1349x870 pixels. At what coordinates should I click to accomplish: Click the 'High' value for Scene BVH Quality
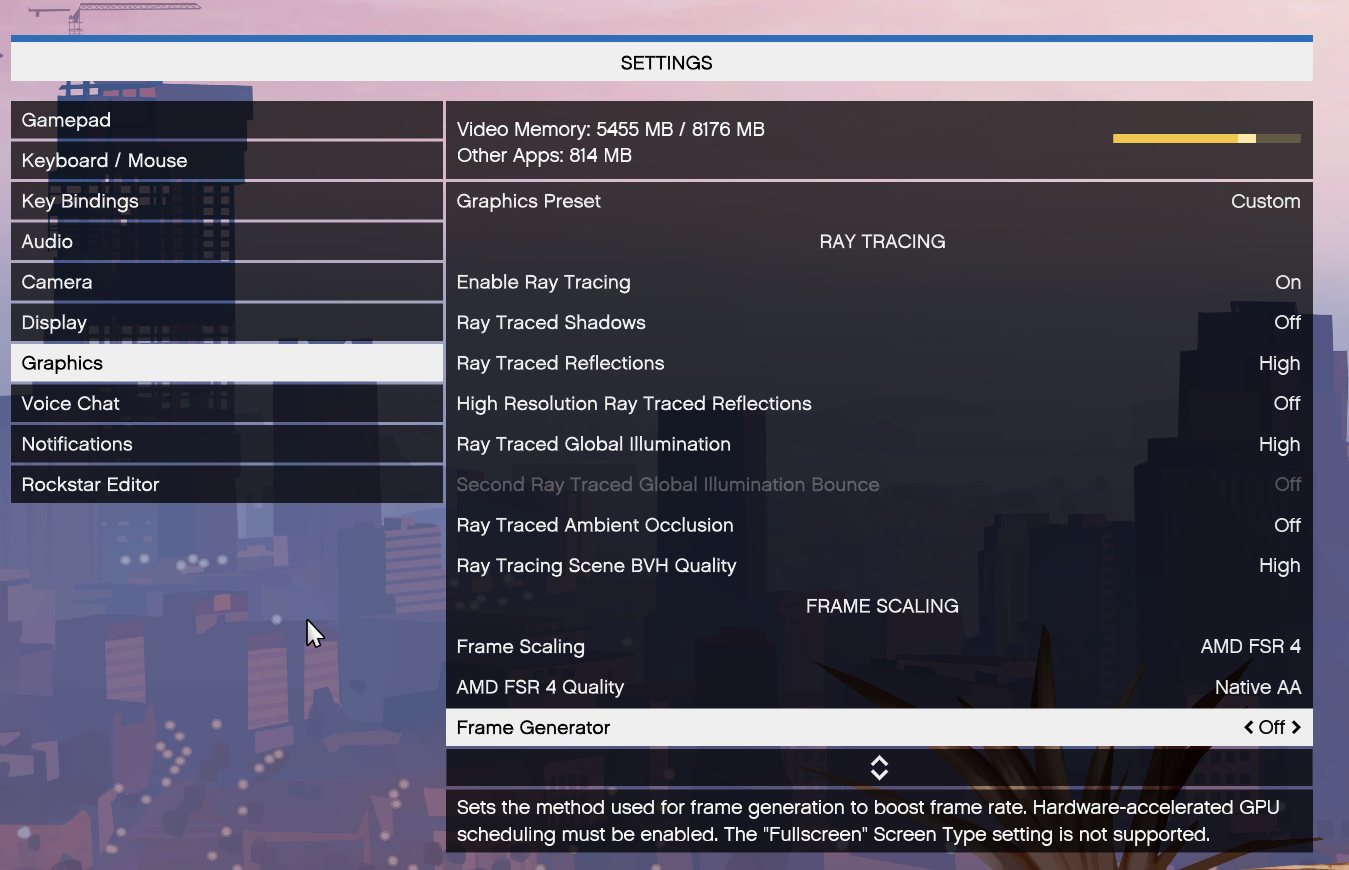click(x=1280, y=565)
